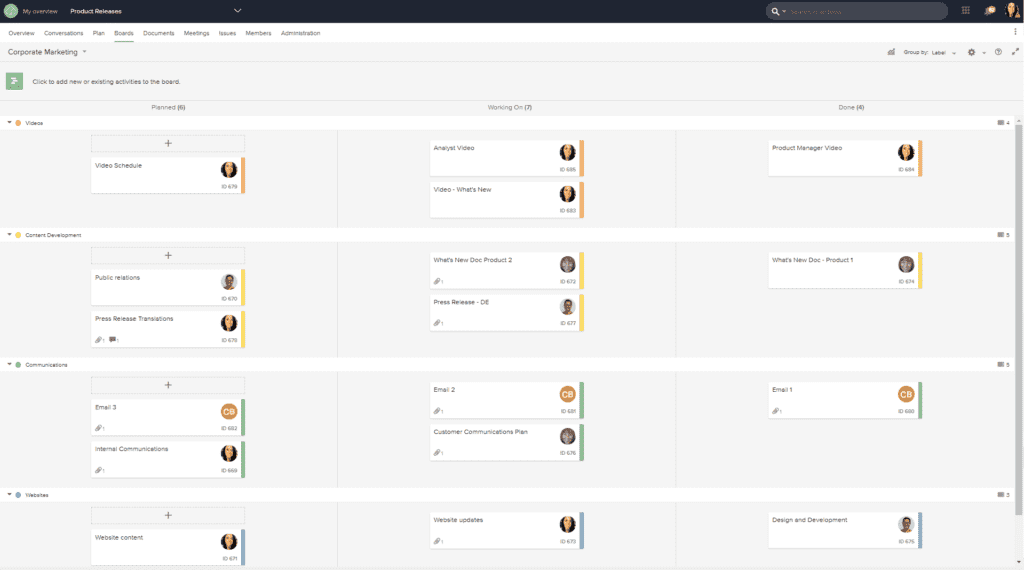Open the Design and Development card
Viewport: 1024px width, 570px height.
[x=845, y=530]
